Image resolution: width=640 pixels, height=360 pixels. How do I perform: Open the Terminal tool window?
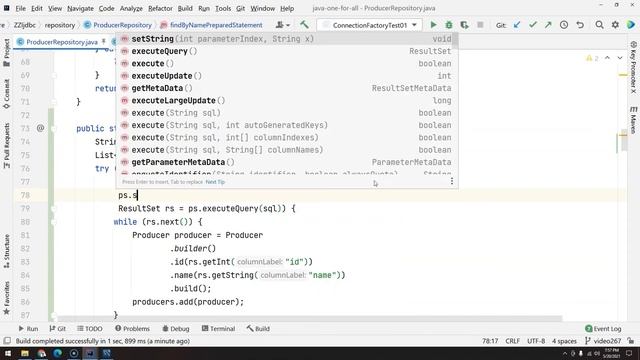(x=218, y=329)
